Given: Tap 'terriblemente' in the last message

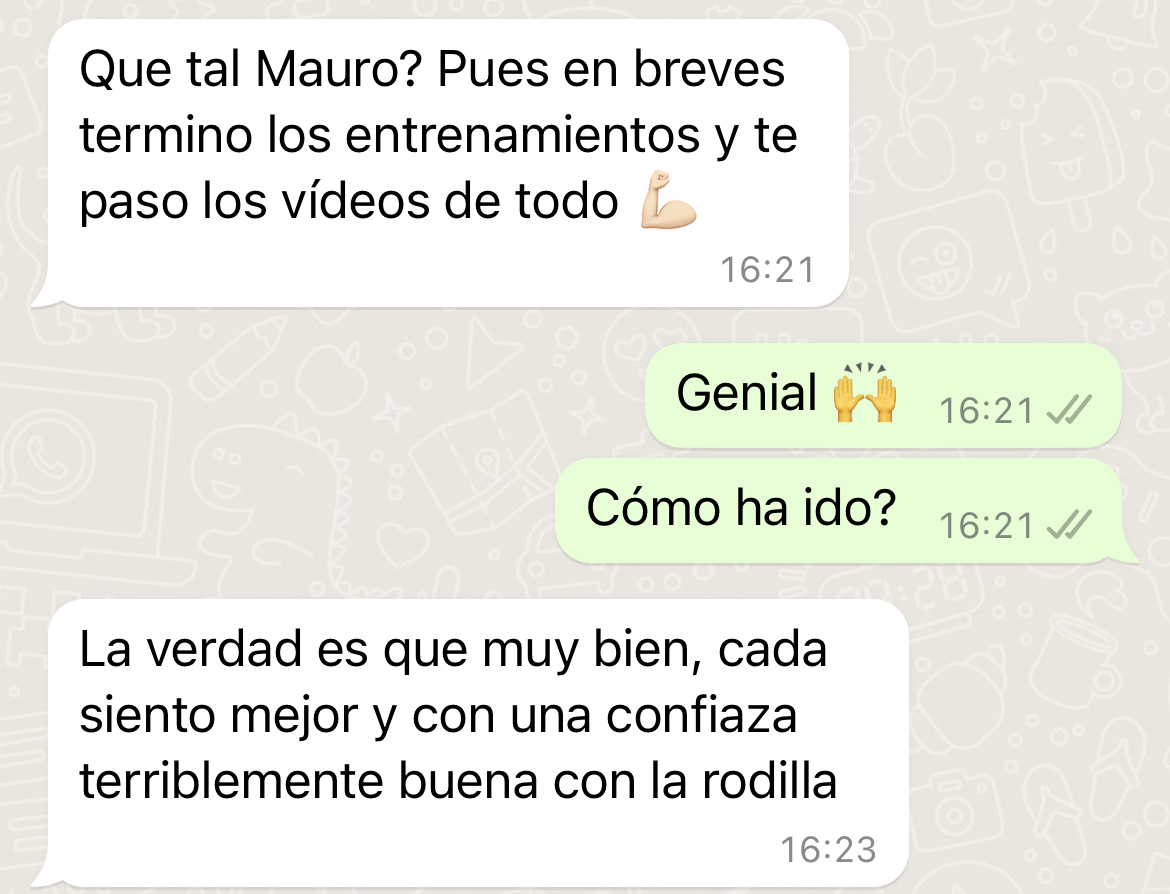Looking at the screenshot, I should [x=232, y=781].
